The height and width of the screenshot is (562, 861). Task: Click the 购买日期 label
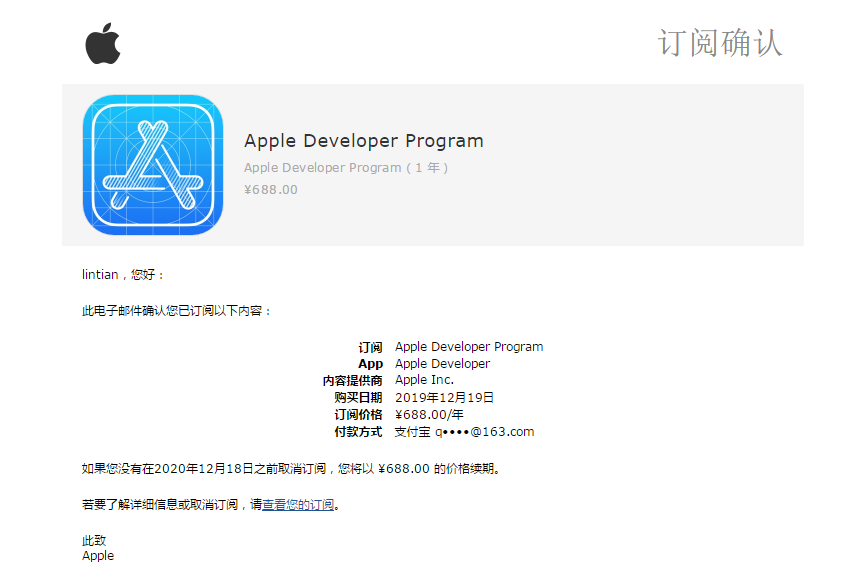tap(358, 398)
